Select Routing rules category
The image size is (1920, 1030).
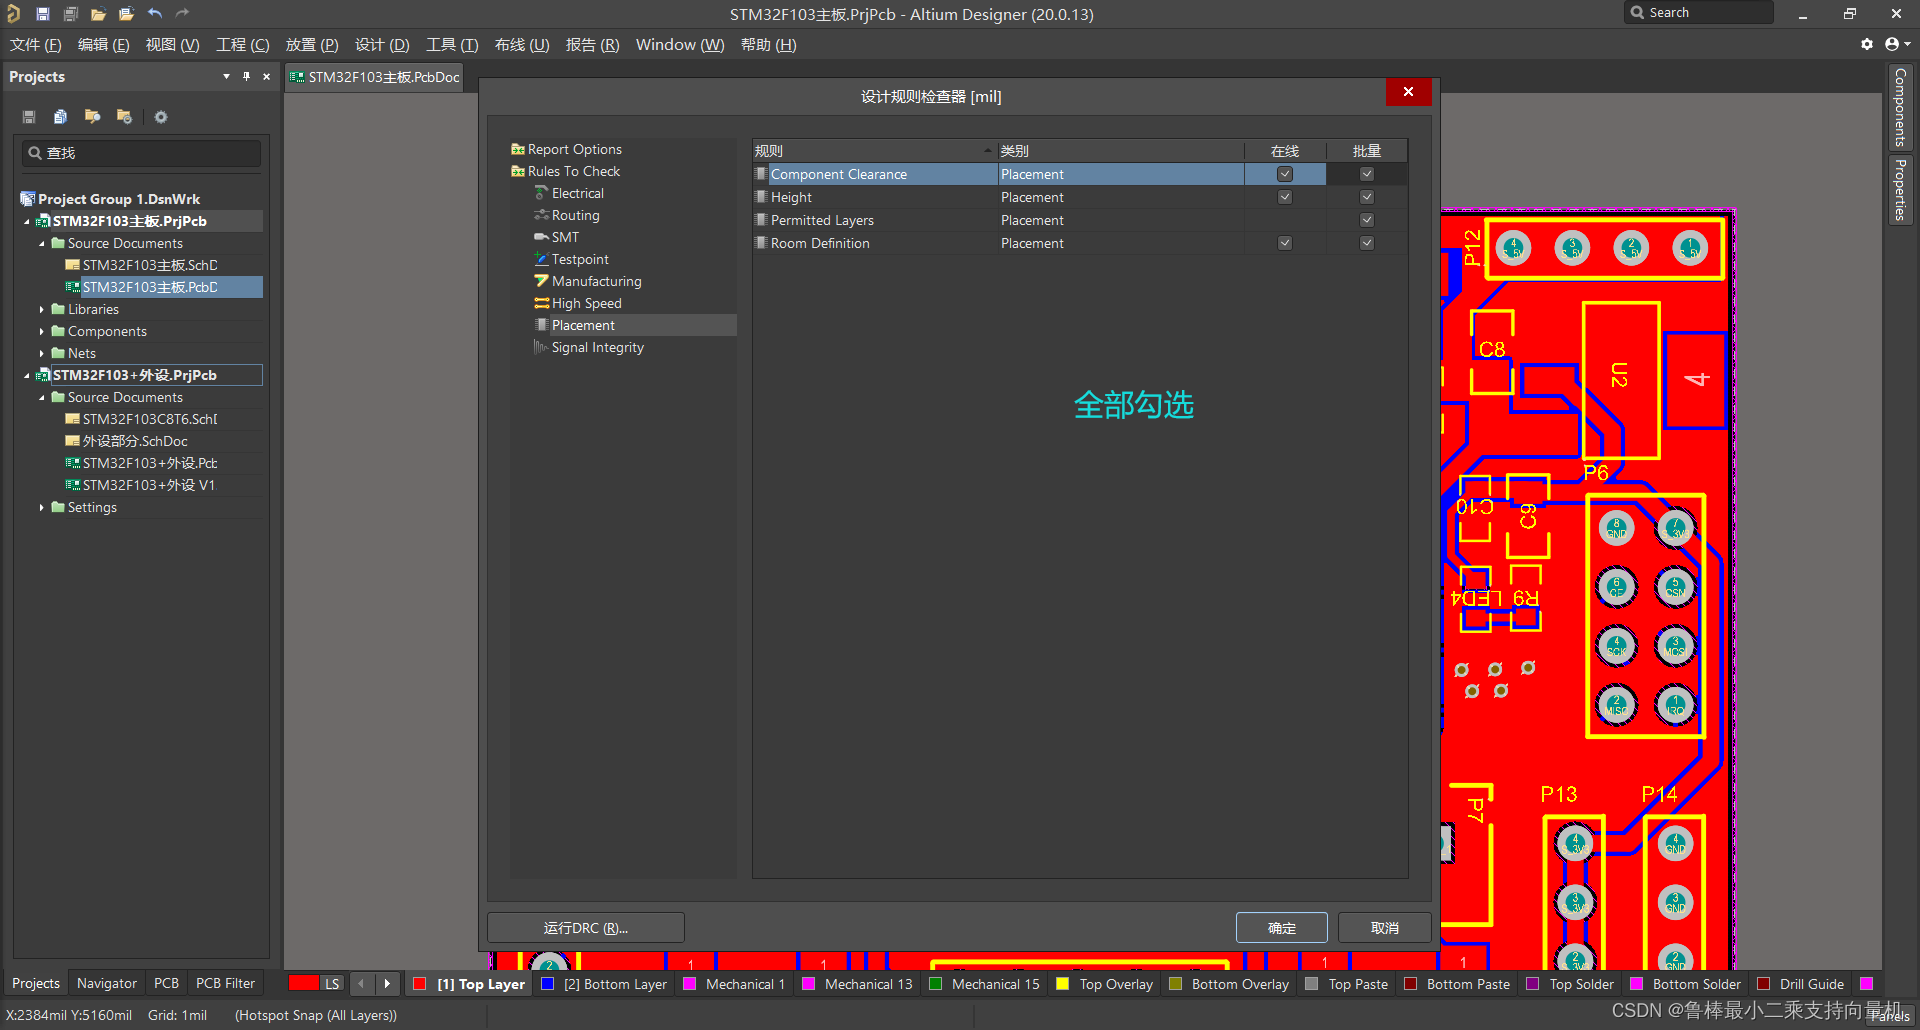point(575,215)
